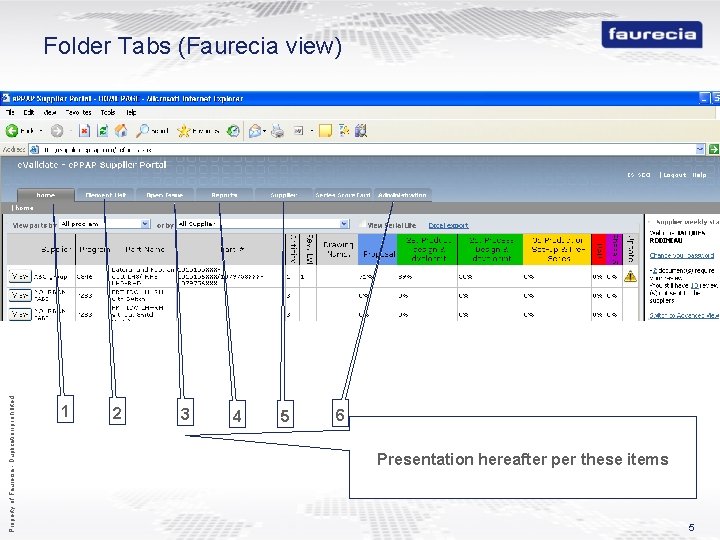Click the Mail envelope icon
The width and height of the screenshot is (720, 540).
pos(254,131)
